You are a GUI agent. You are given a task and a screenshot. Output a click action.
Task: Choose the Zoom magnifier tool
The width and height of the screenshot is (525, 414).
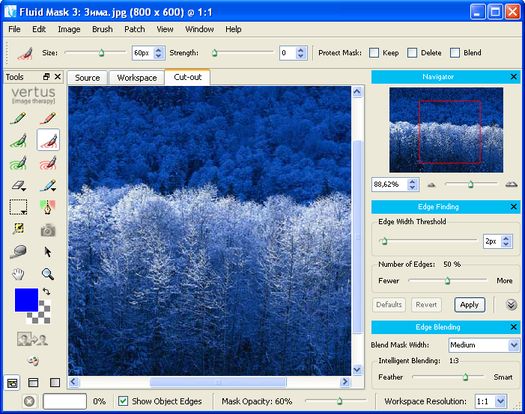pos(48,274)
